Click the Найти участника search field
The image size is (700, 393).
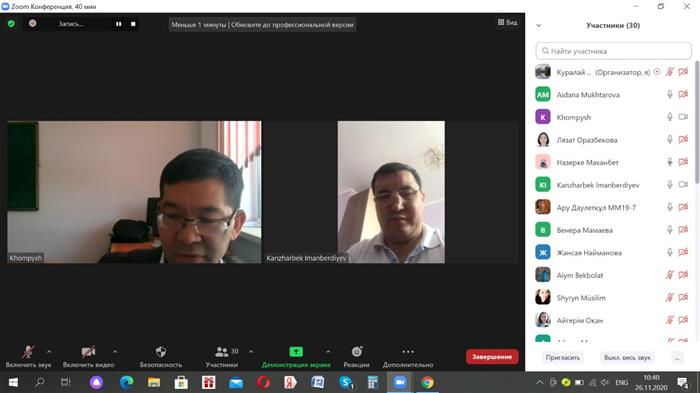coord(613,51)
